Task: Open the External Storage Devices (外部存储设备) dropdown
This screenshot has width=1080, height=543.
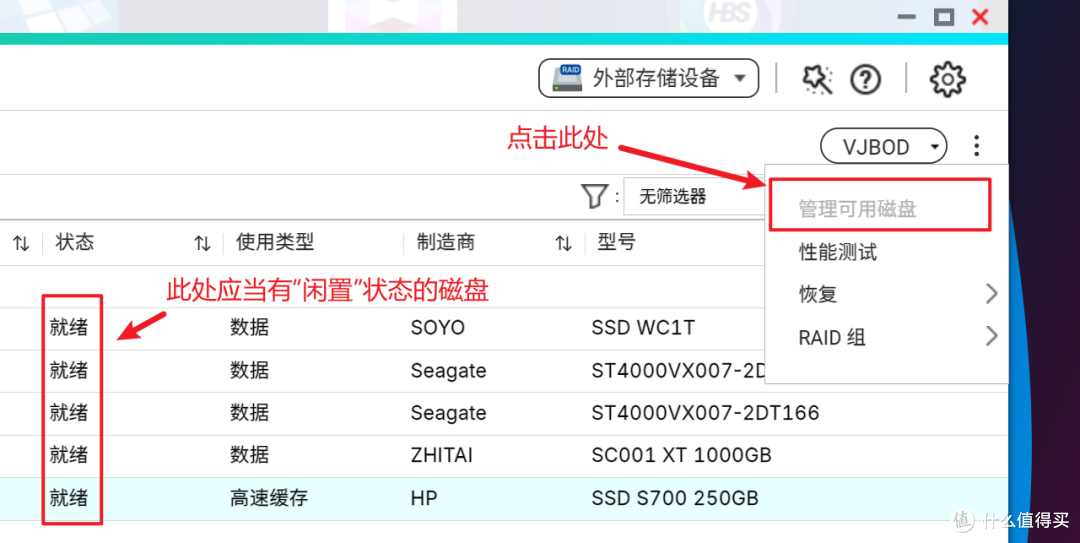Action: point(648,78)
